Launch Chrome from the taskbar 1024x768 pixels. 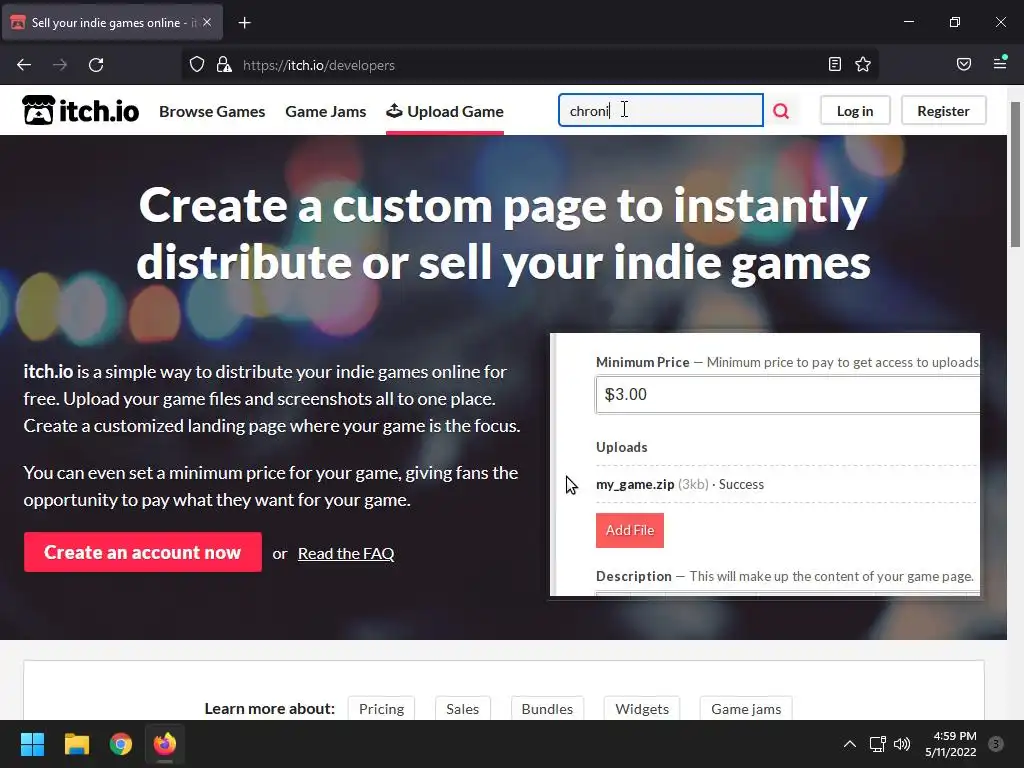coord(121,744)
